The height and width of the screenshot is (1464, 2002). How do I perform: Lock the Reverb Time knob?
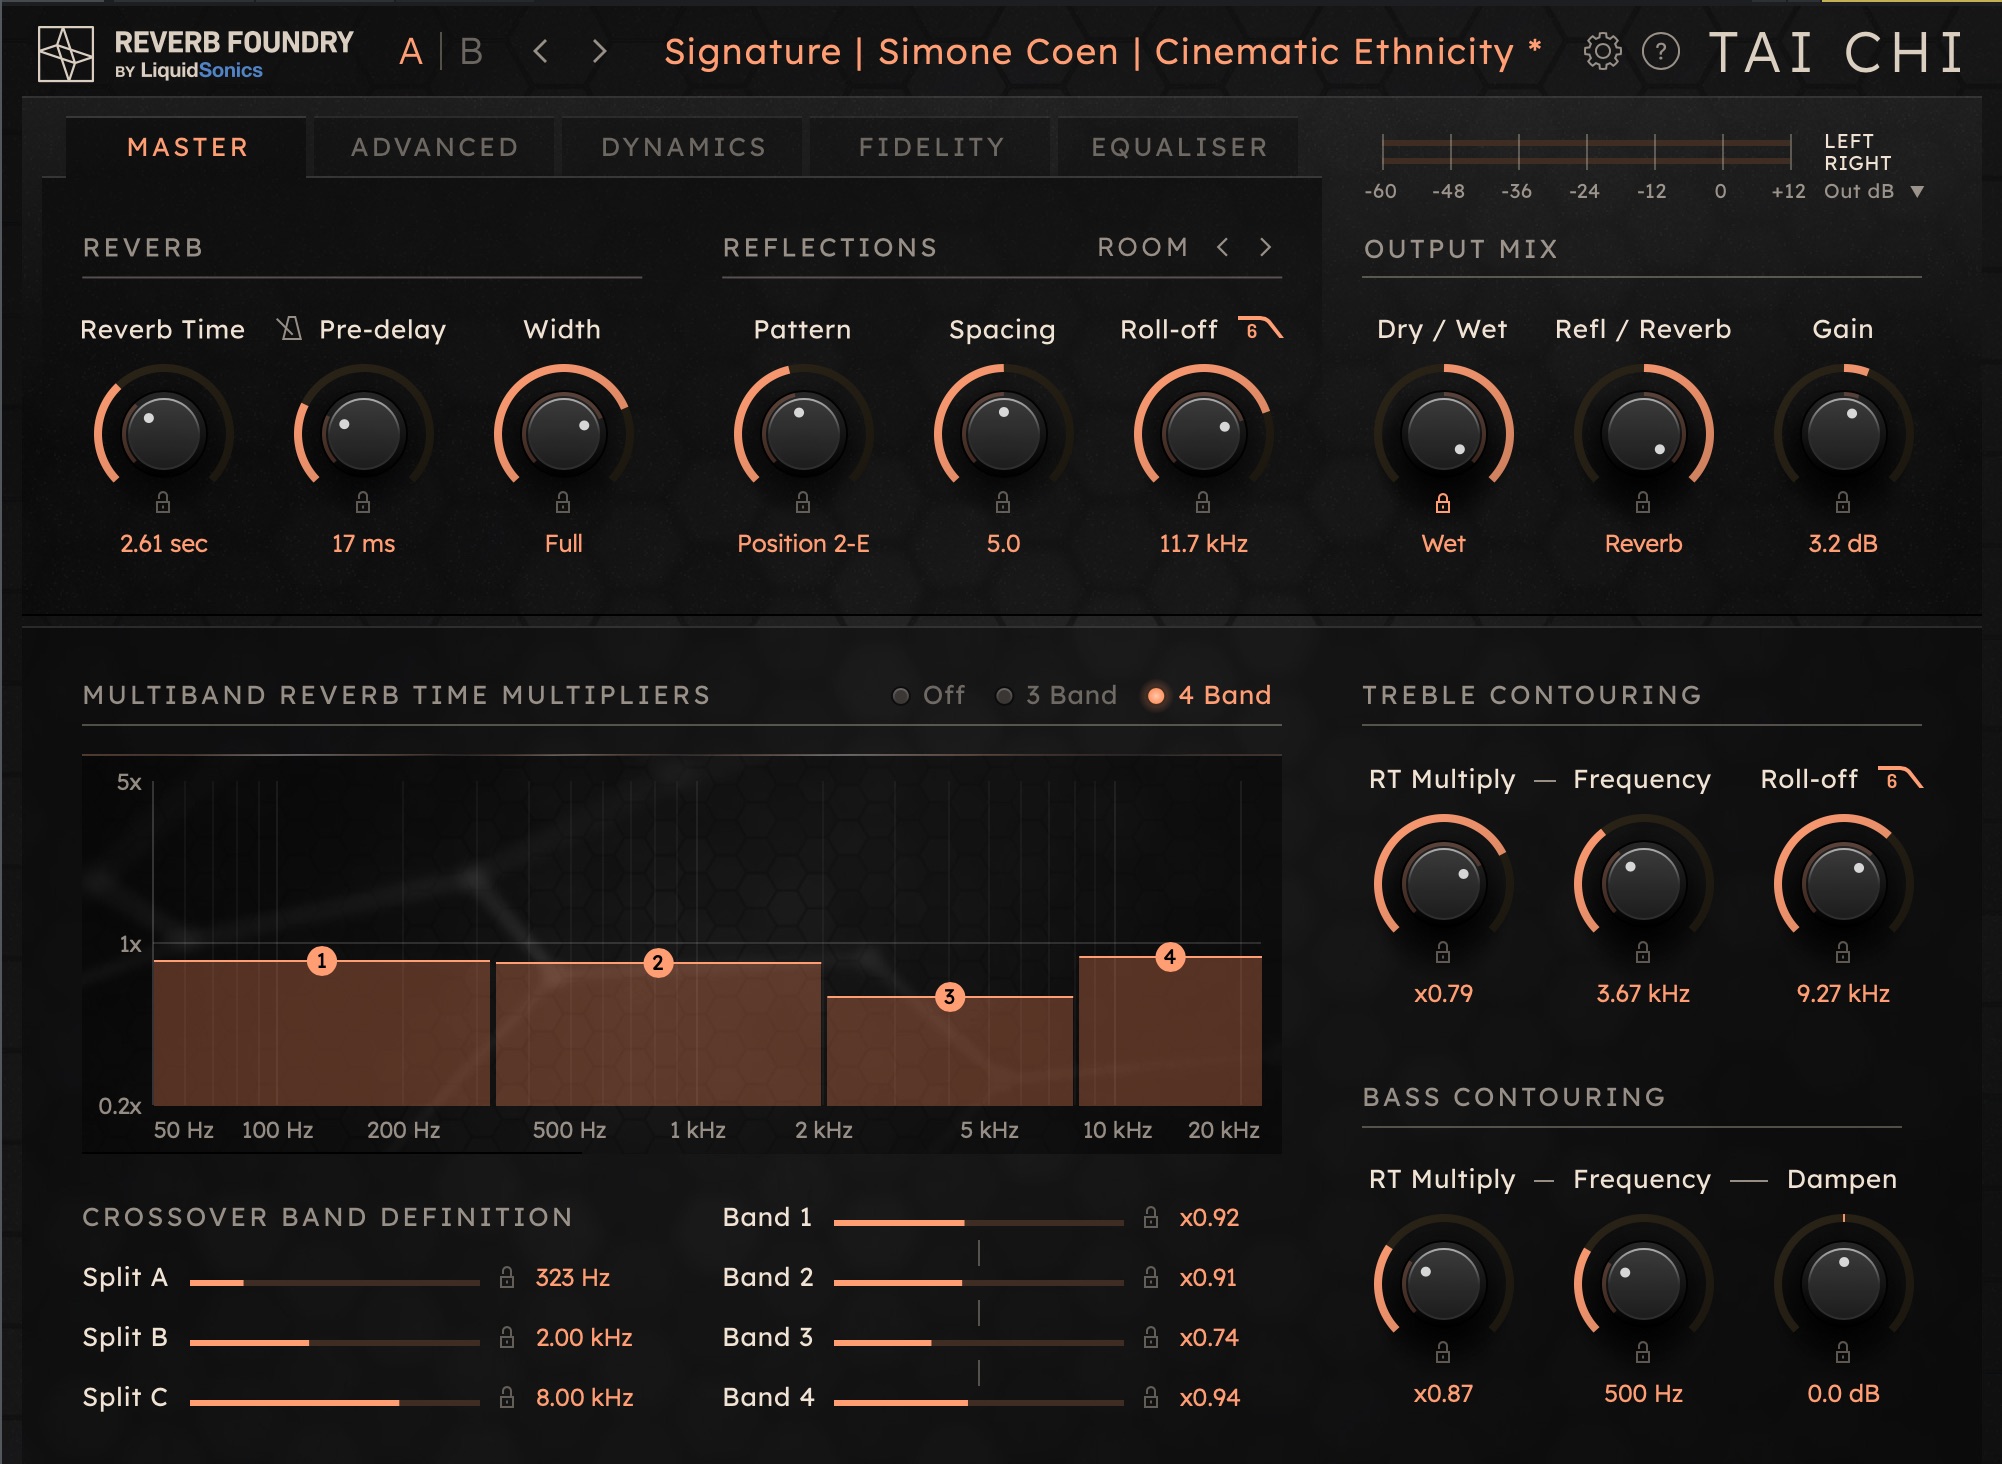(163, 502)
